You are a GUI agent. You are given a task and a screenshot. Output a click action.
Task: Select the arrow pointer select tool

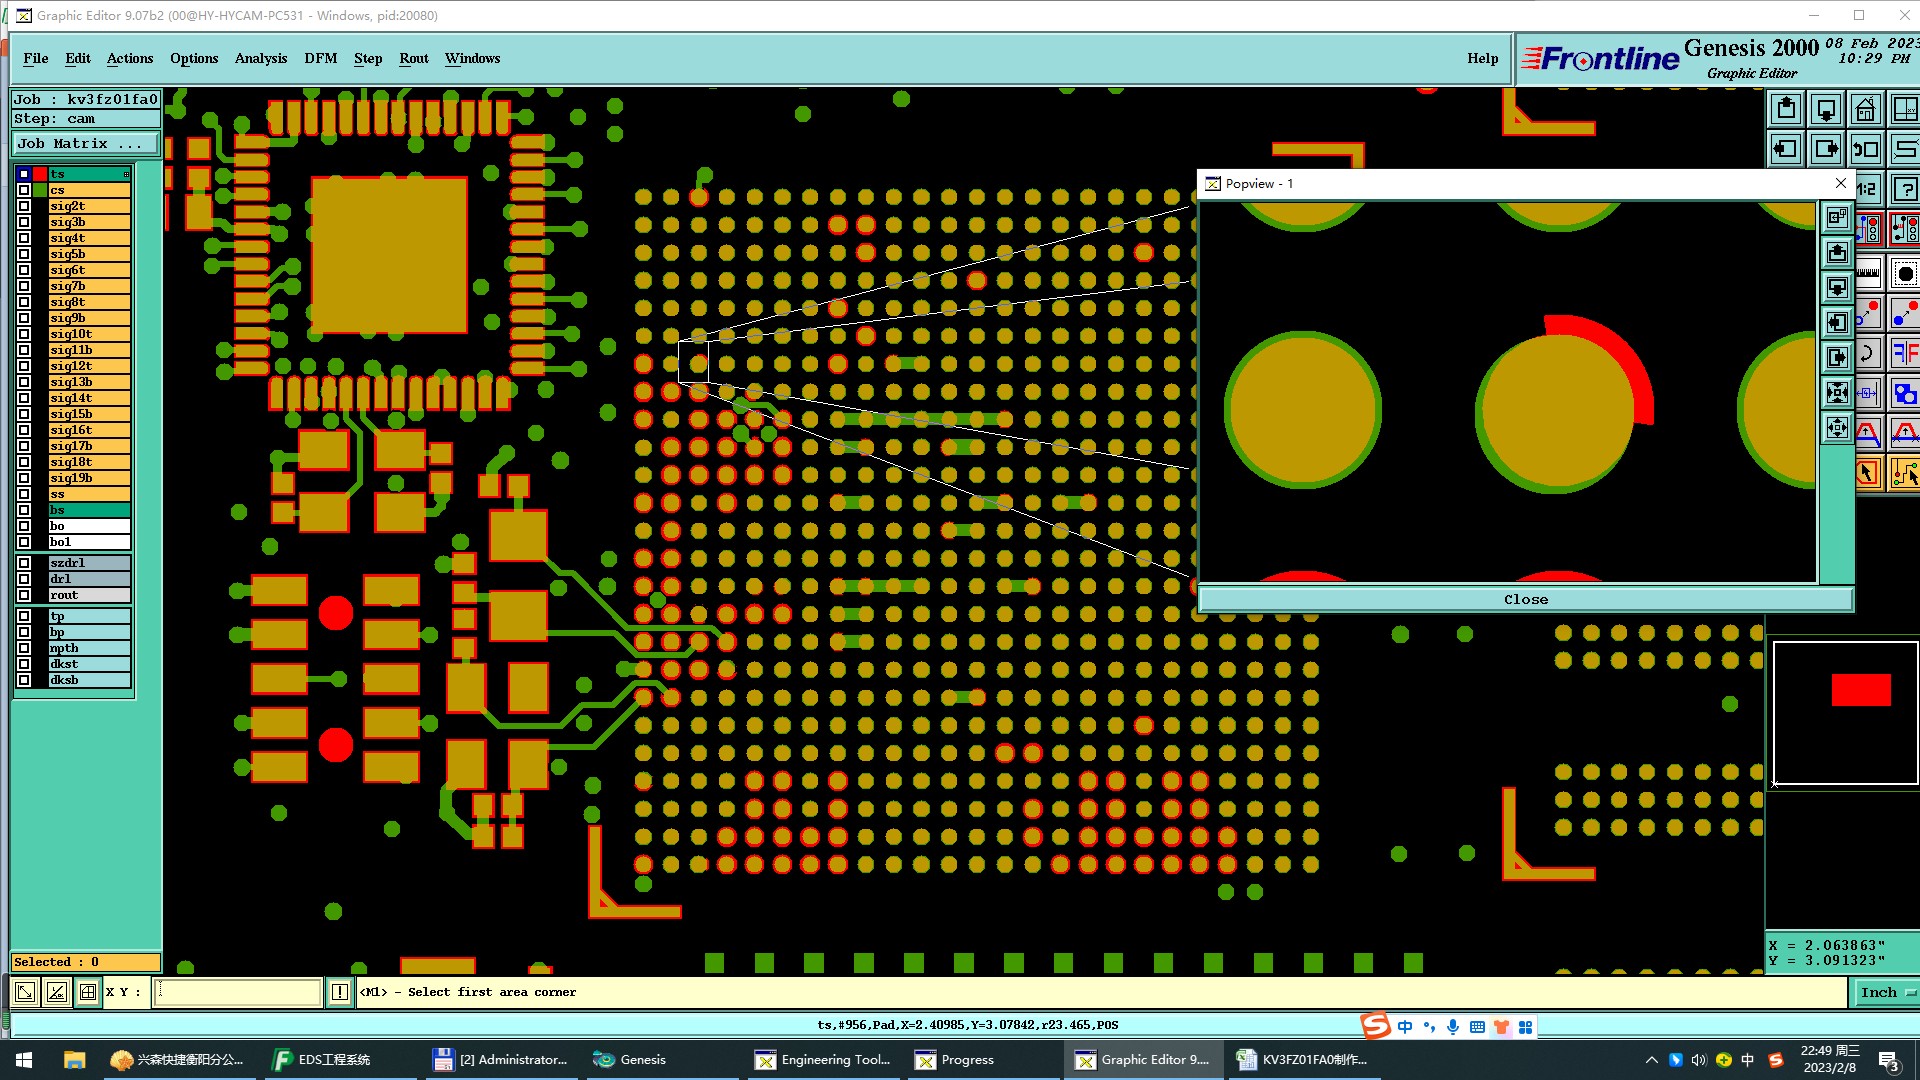[x=1867, y=472]
